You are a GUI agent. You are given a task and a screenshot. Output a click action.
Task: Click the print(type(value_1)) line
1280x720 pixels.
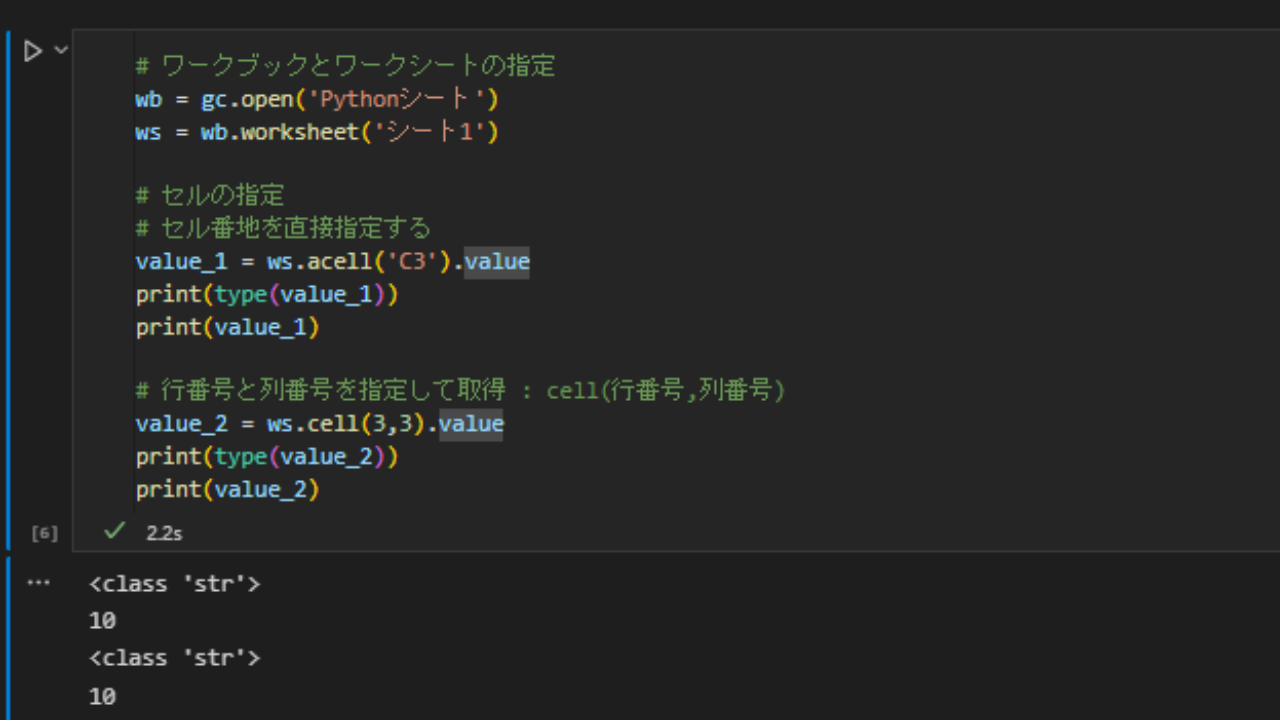266,294
